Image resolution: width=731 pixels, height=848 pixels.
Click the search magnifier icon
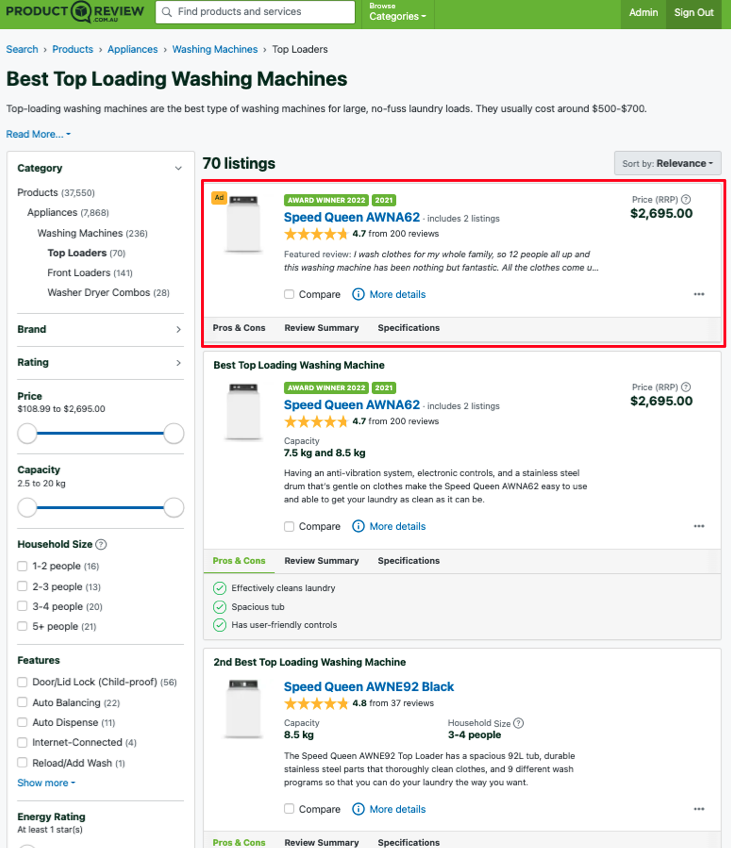[x=167, y=12]
